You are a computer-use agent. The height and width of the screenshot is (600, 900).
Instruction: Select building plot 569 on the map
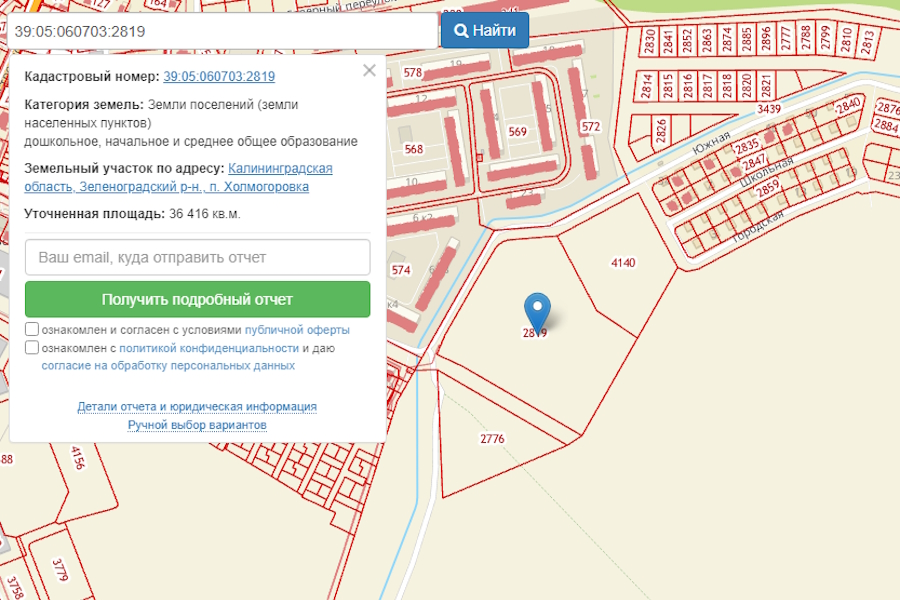pos(517,132)
